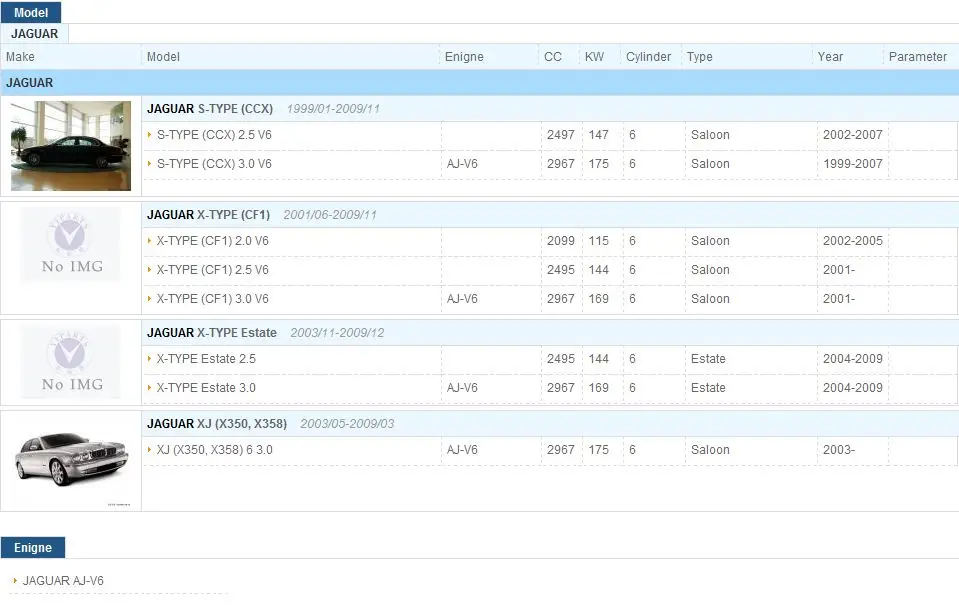The width and height of the screenshot is (959, 616).
Task: Click the year 2003- cell in XJ row
Action: pyautogui.click(x=839, y=450)
